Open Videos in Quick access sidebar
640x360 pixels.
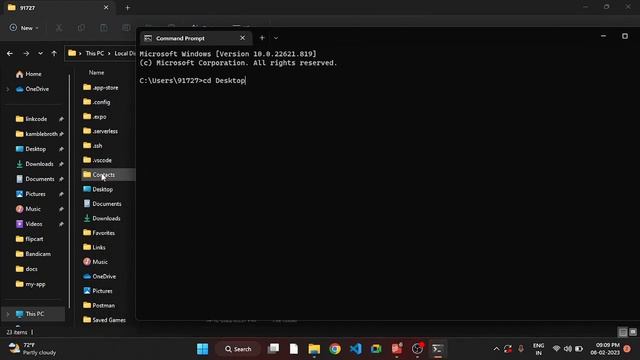click(x=33, y=224)
